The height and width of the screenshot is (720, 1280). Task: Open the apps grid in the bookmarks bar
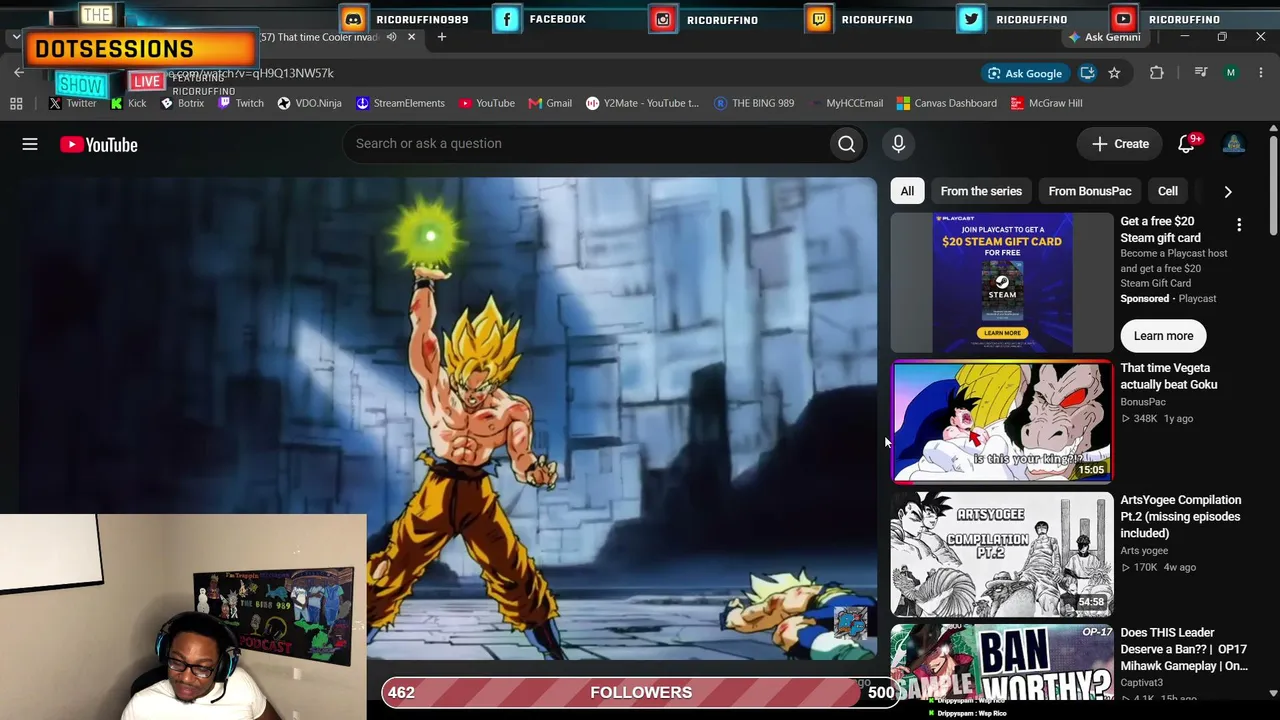(x=16, y=103)
